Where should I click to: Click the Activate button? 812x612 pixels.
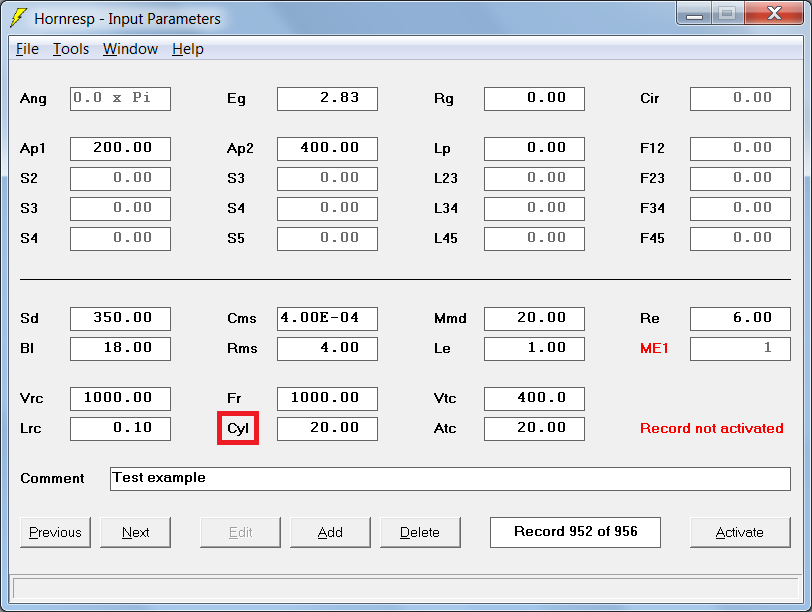tap(740, 532)
